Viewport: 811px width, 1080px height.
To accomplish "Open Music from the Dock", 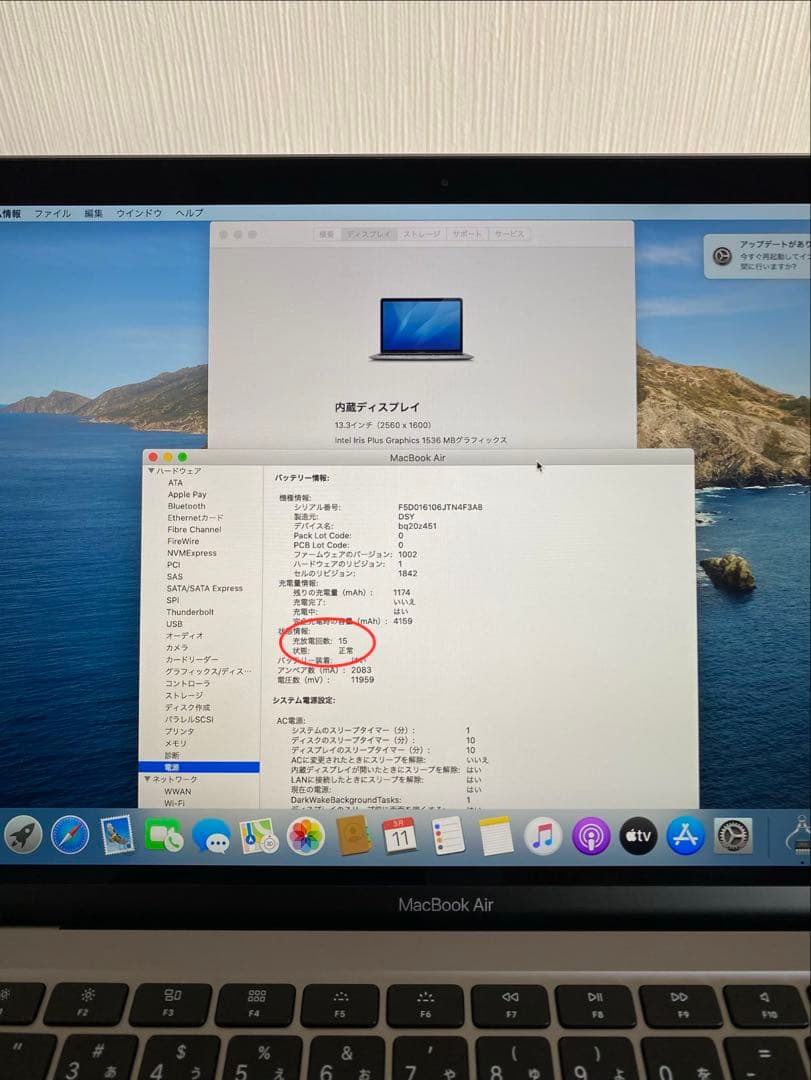I will point(543,836).
